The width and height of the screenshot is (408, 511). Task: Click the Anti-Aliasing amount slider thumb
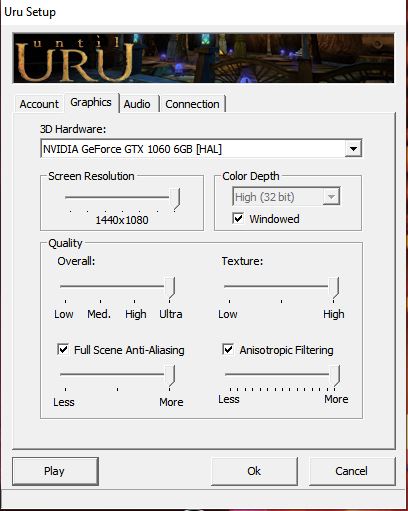click(170, 375)
